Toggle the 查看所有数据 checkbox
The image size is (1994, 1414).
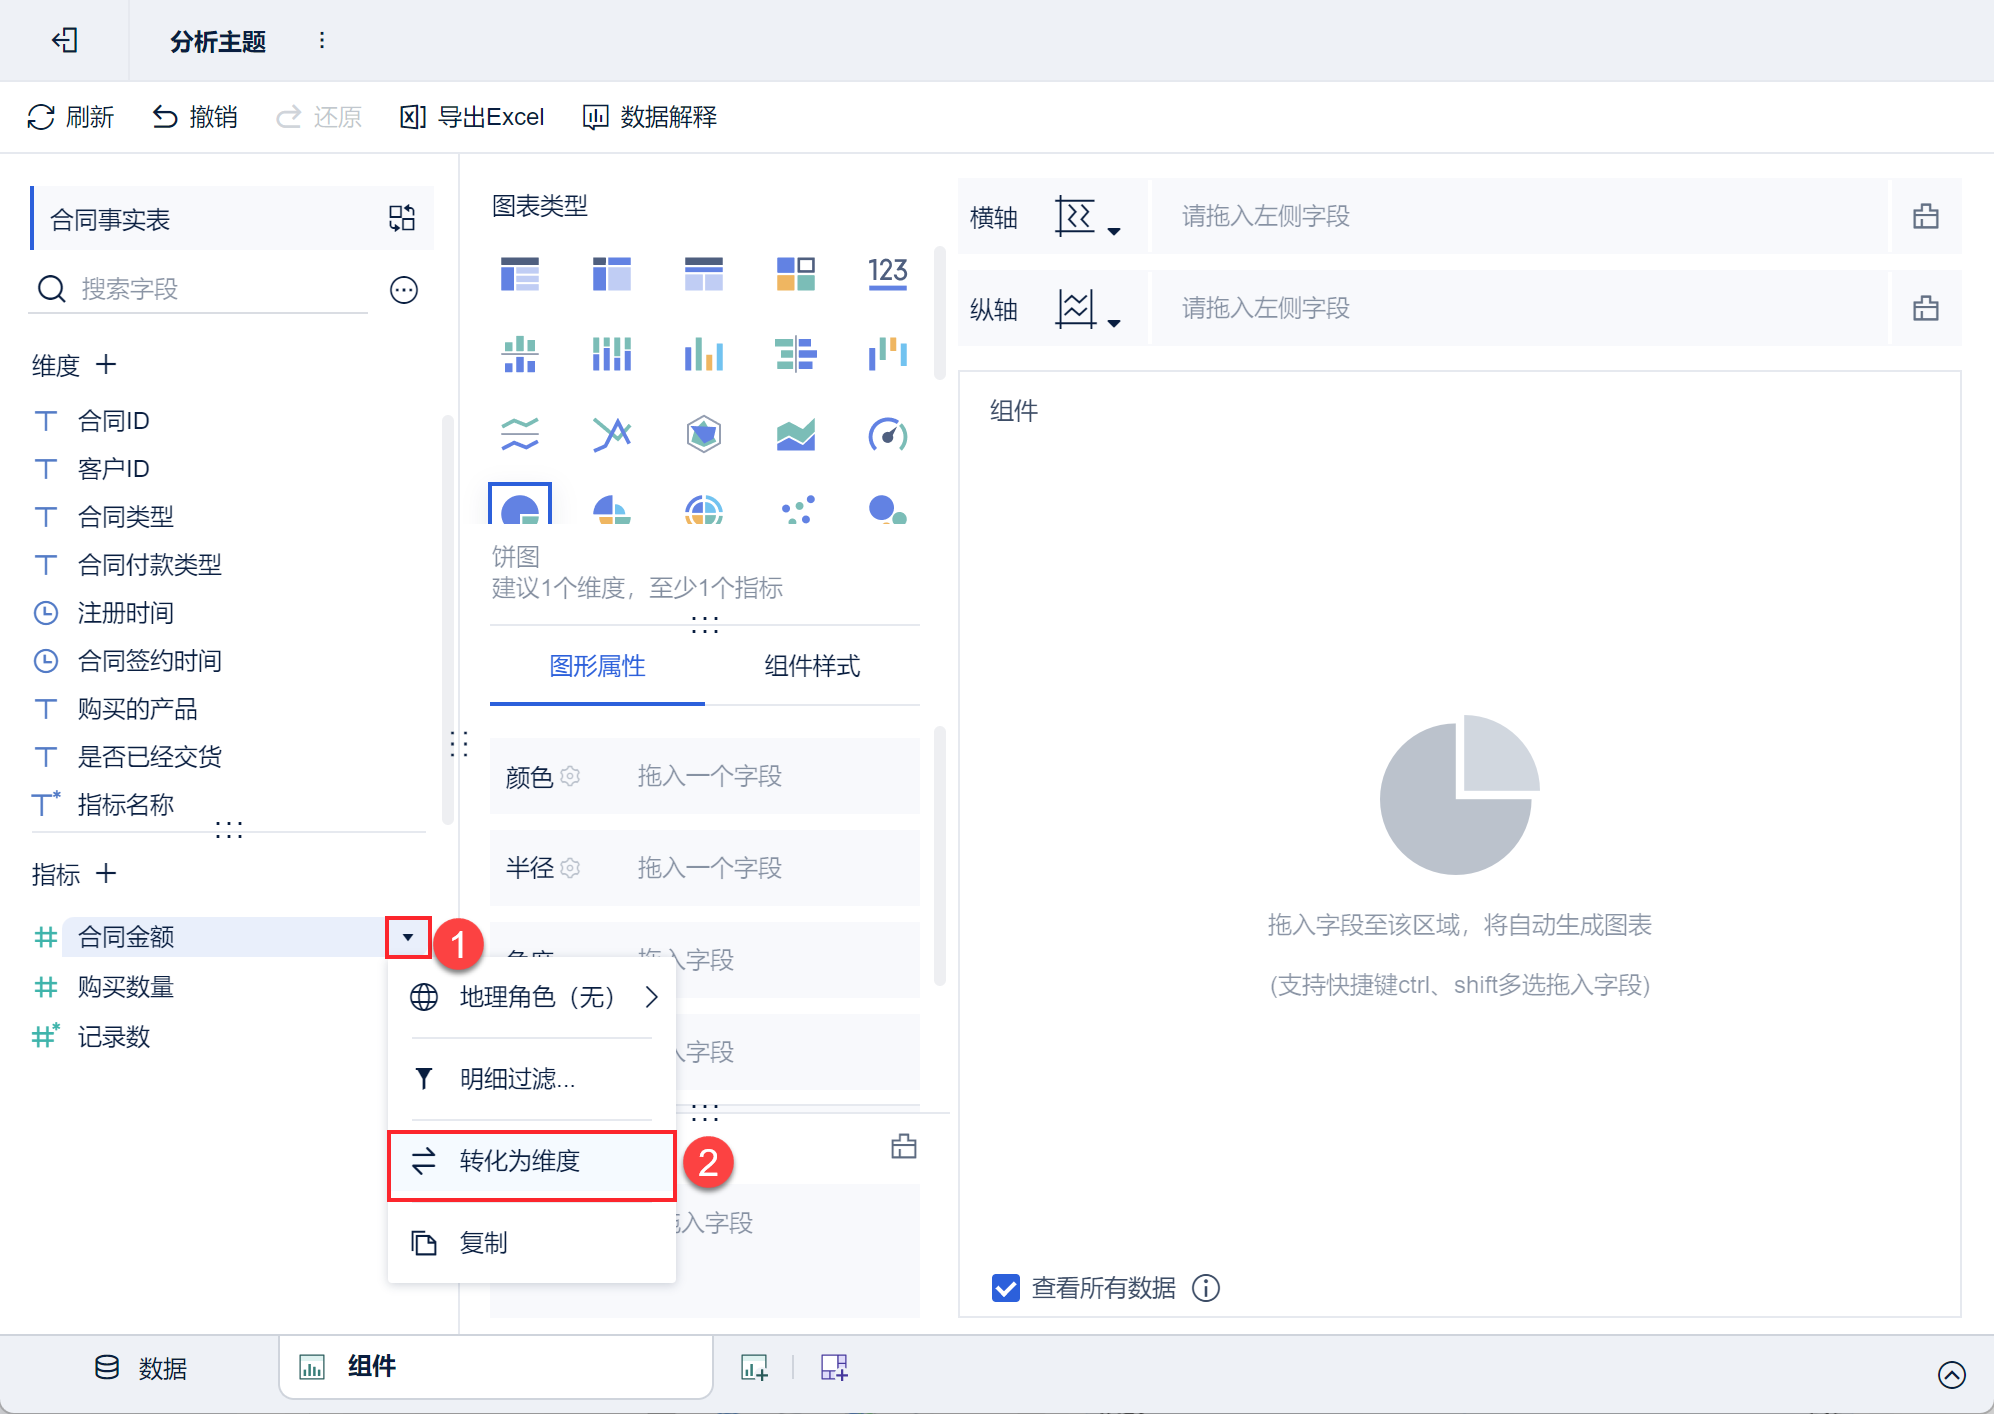pyautogui.click(x=1006, y=1288)
